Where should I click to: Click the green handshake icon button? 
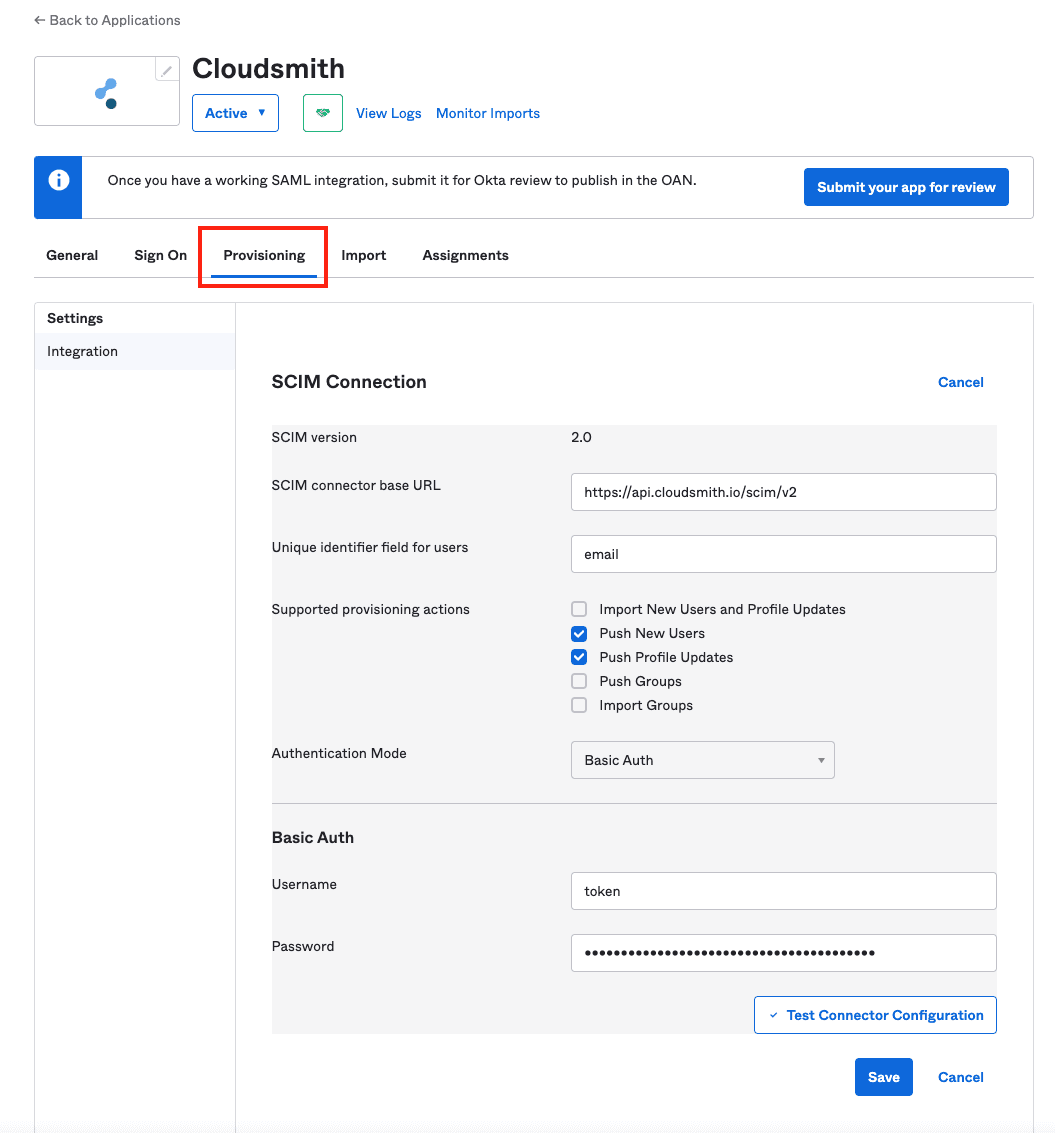coord(322,113)
